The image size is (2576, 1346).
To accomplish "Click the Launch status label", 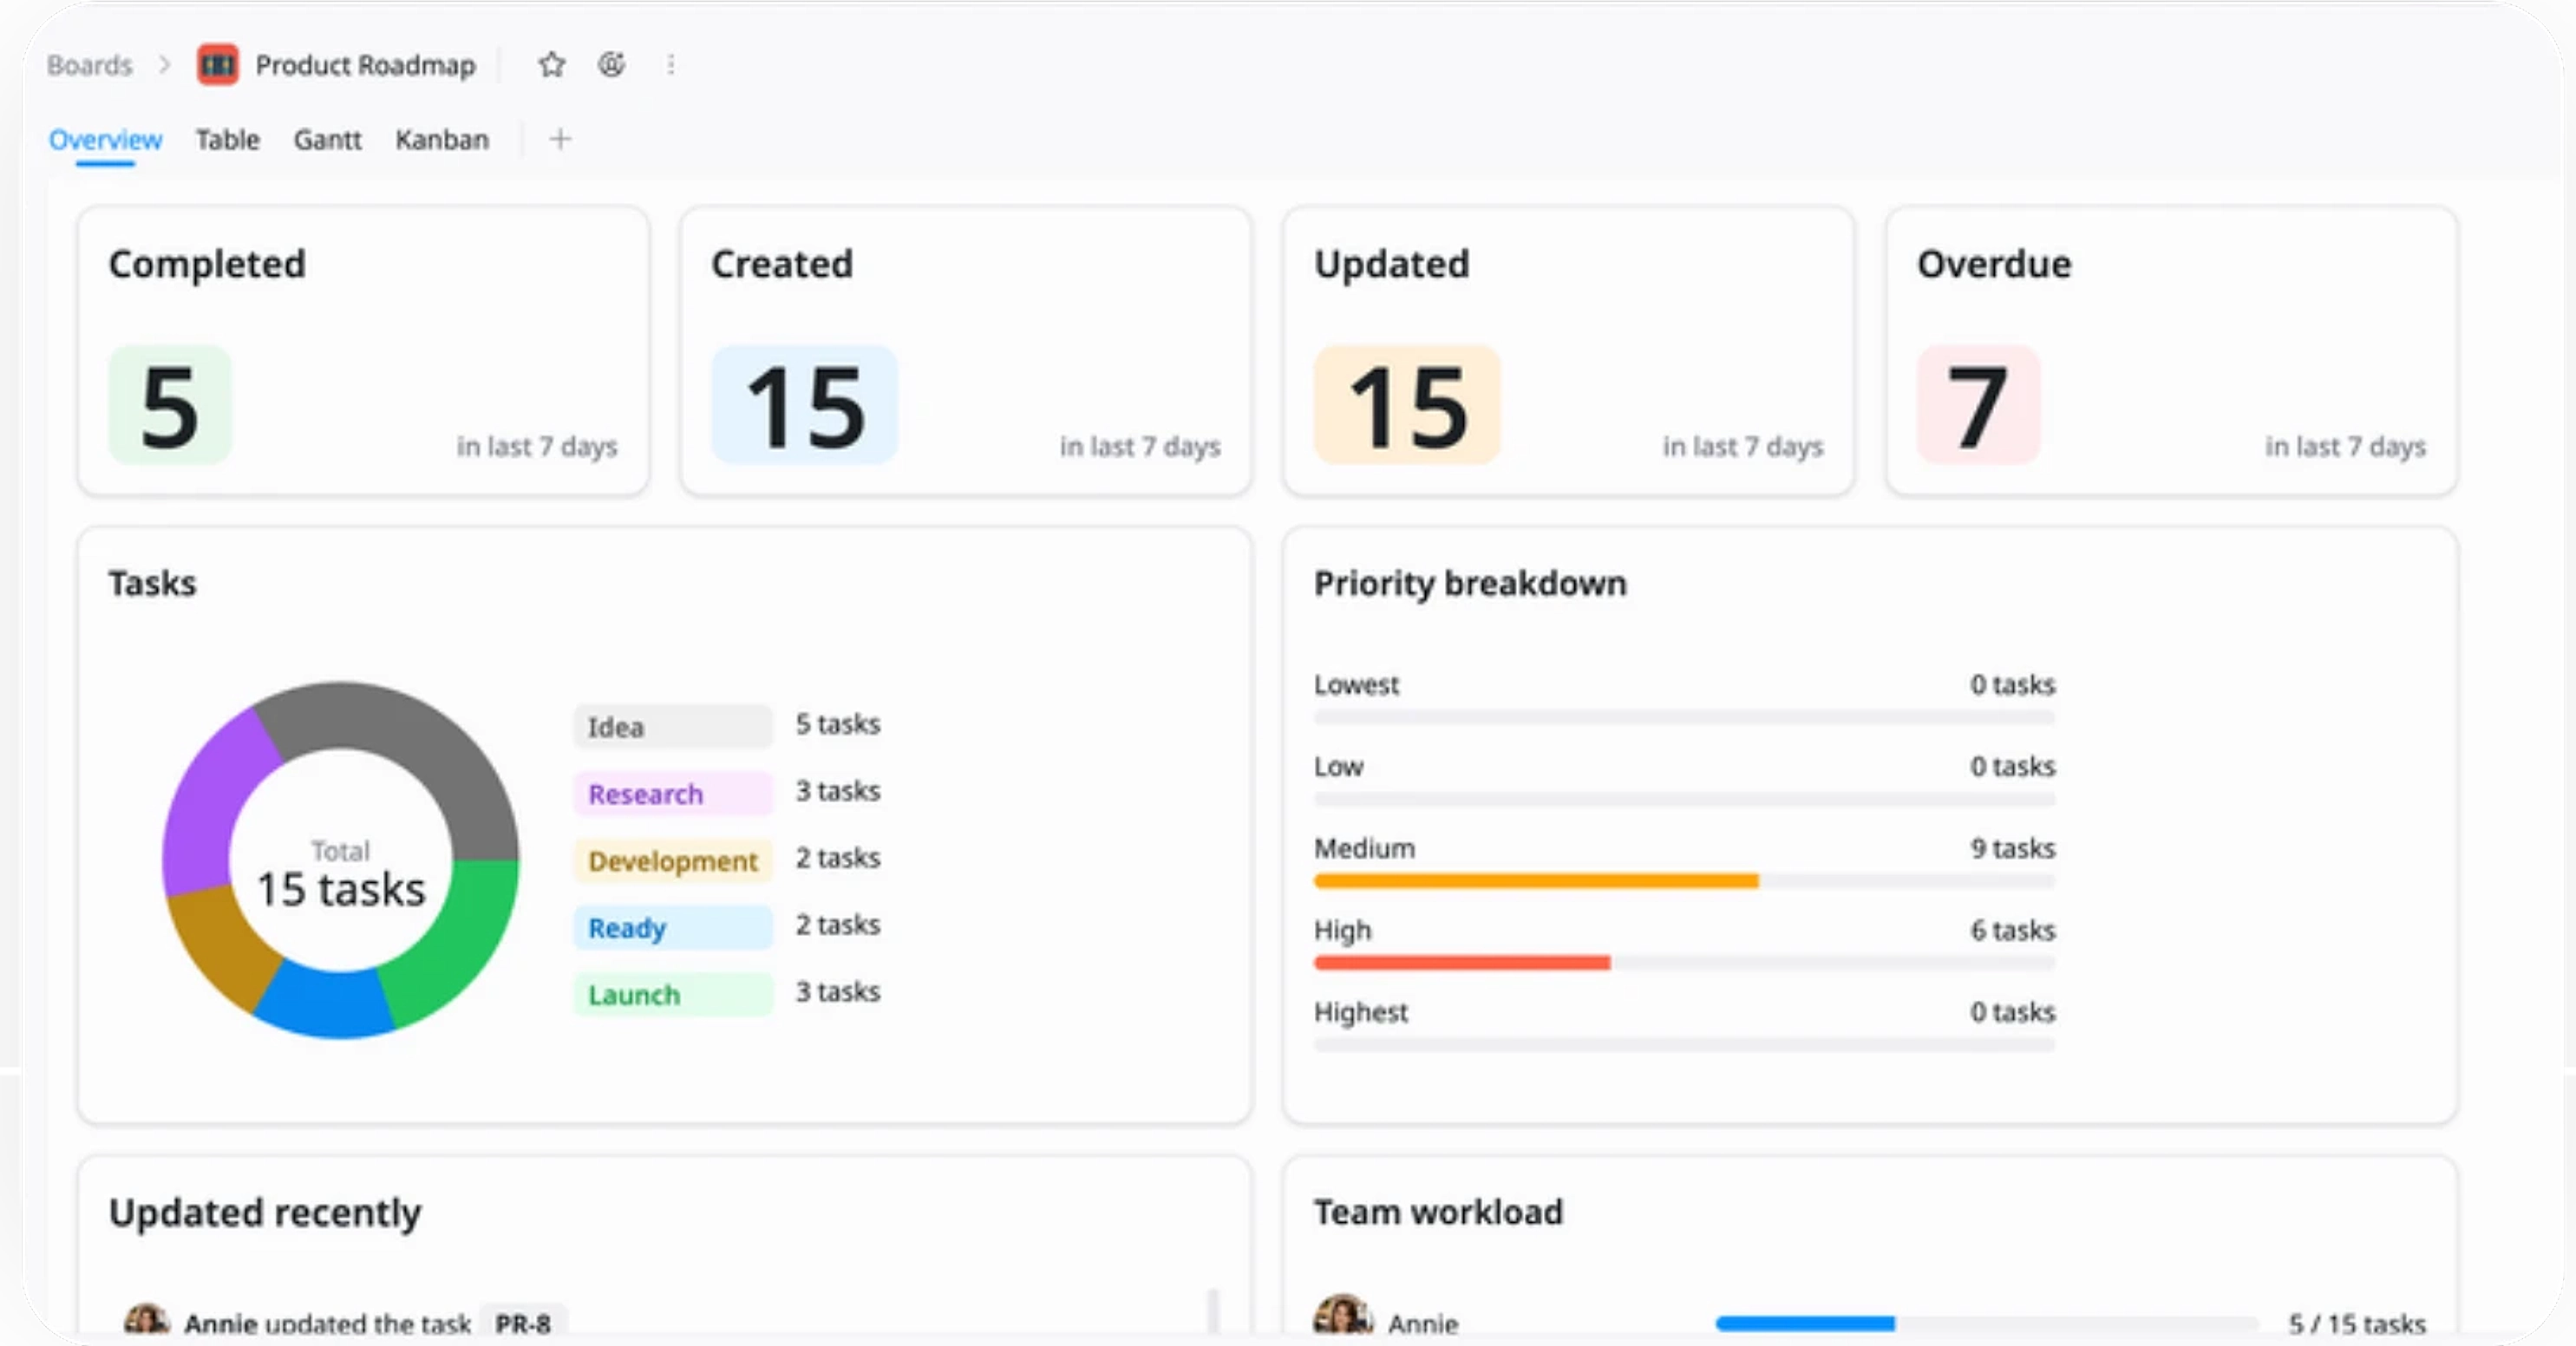I will [673, 994].
